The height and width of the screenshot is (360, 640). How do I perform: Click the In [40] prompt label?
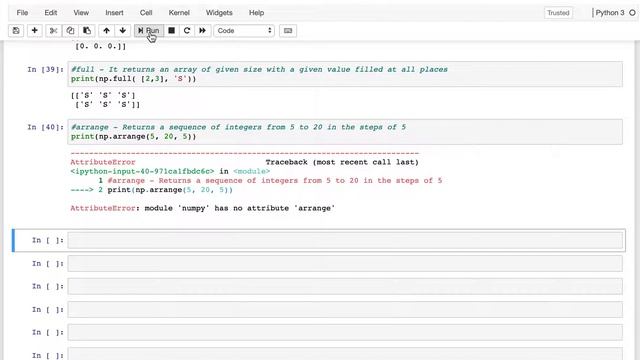45,127
